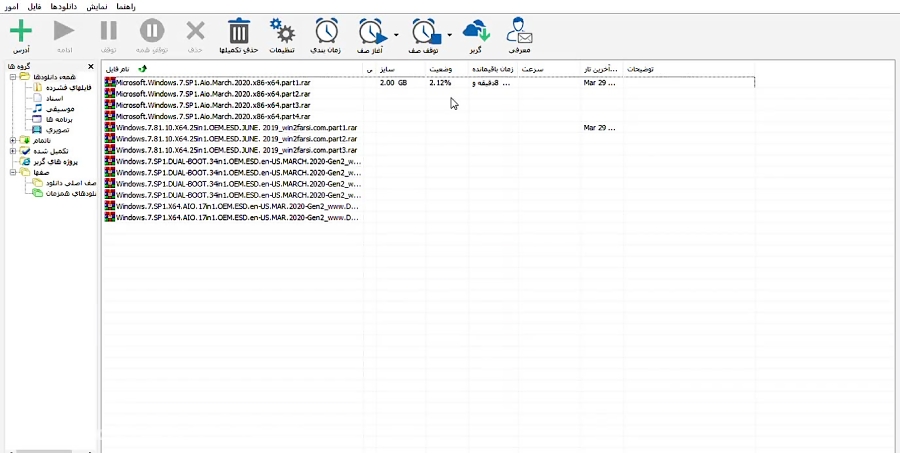Open the راهنما (Help) menu
This screenshot has width=900, height=453.
pos(125,7)
